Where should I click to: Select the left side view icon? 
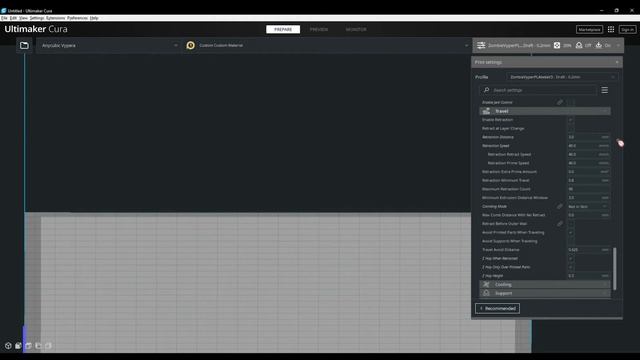click(x=38, y=346)
